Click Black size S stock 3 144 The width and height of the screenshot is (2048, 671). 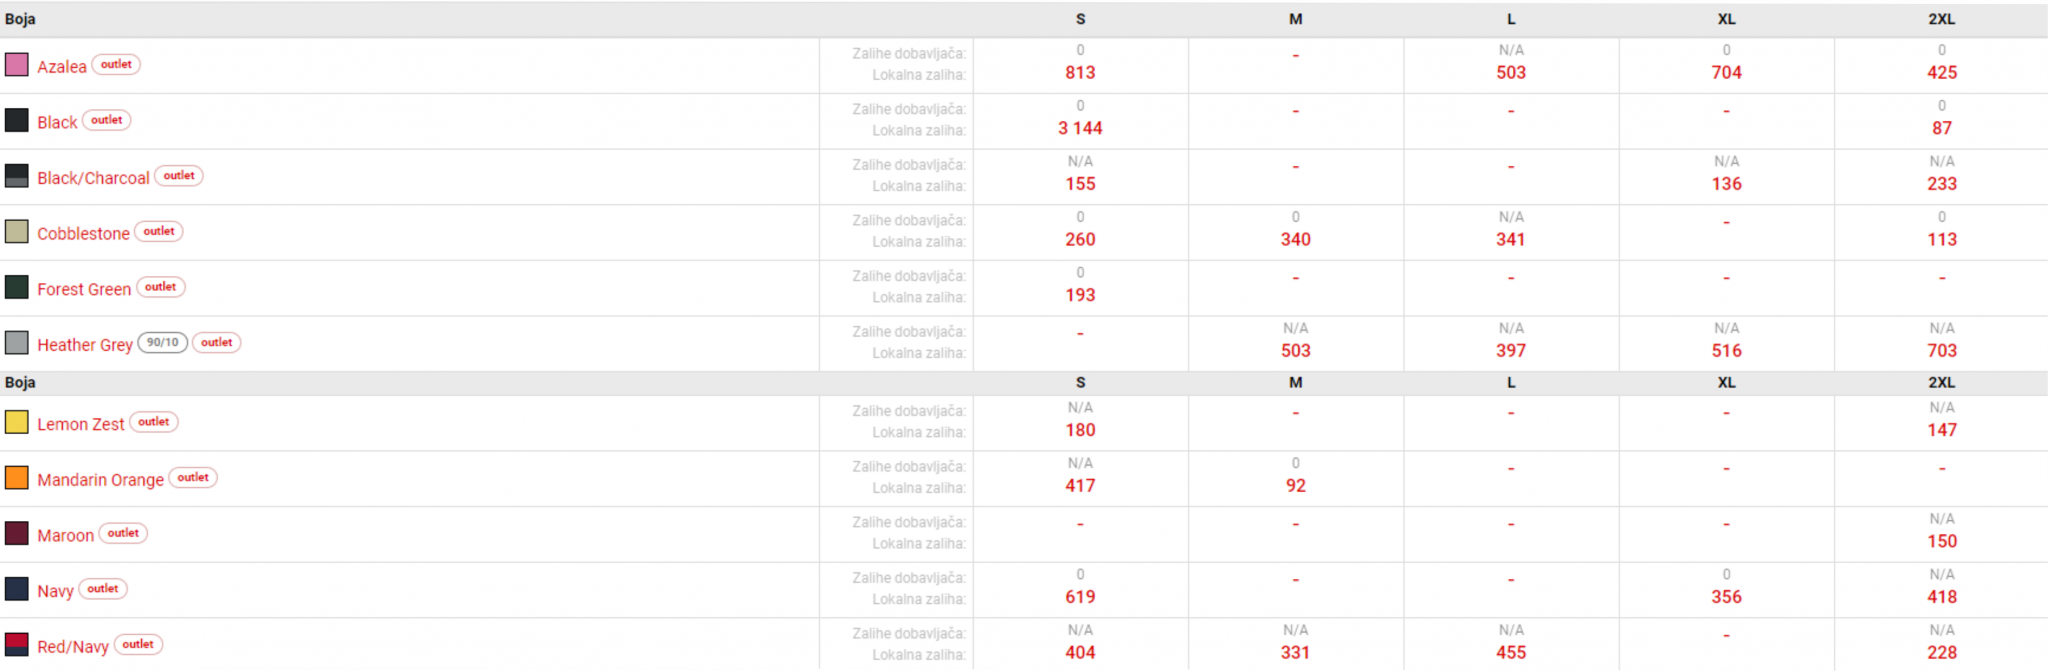(1080, 128)
